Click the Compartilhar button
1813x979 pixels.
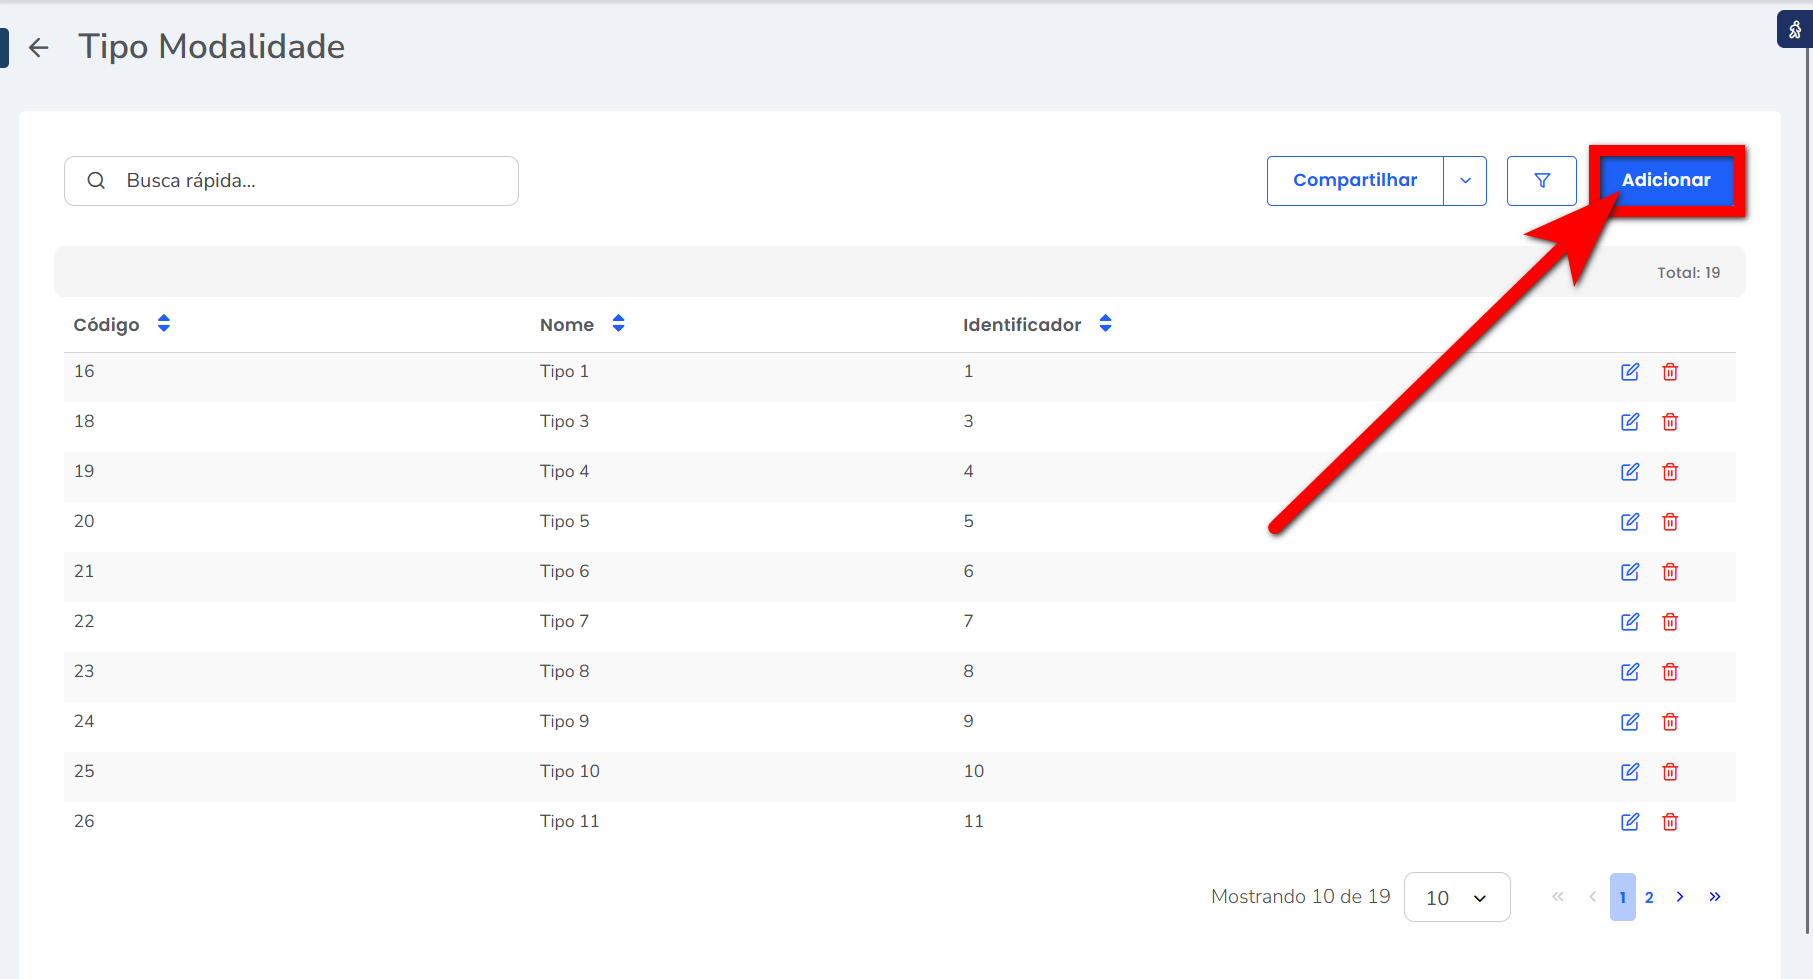pos(1354,181)
